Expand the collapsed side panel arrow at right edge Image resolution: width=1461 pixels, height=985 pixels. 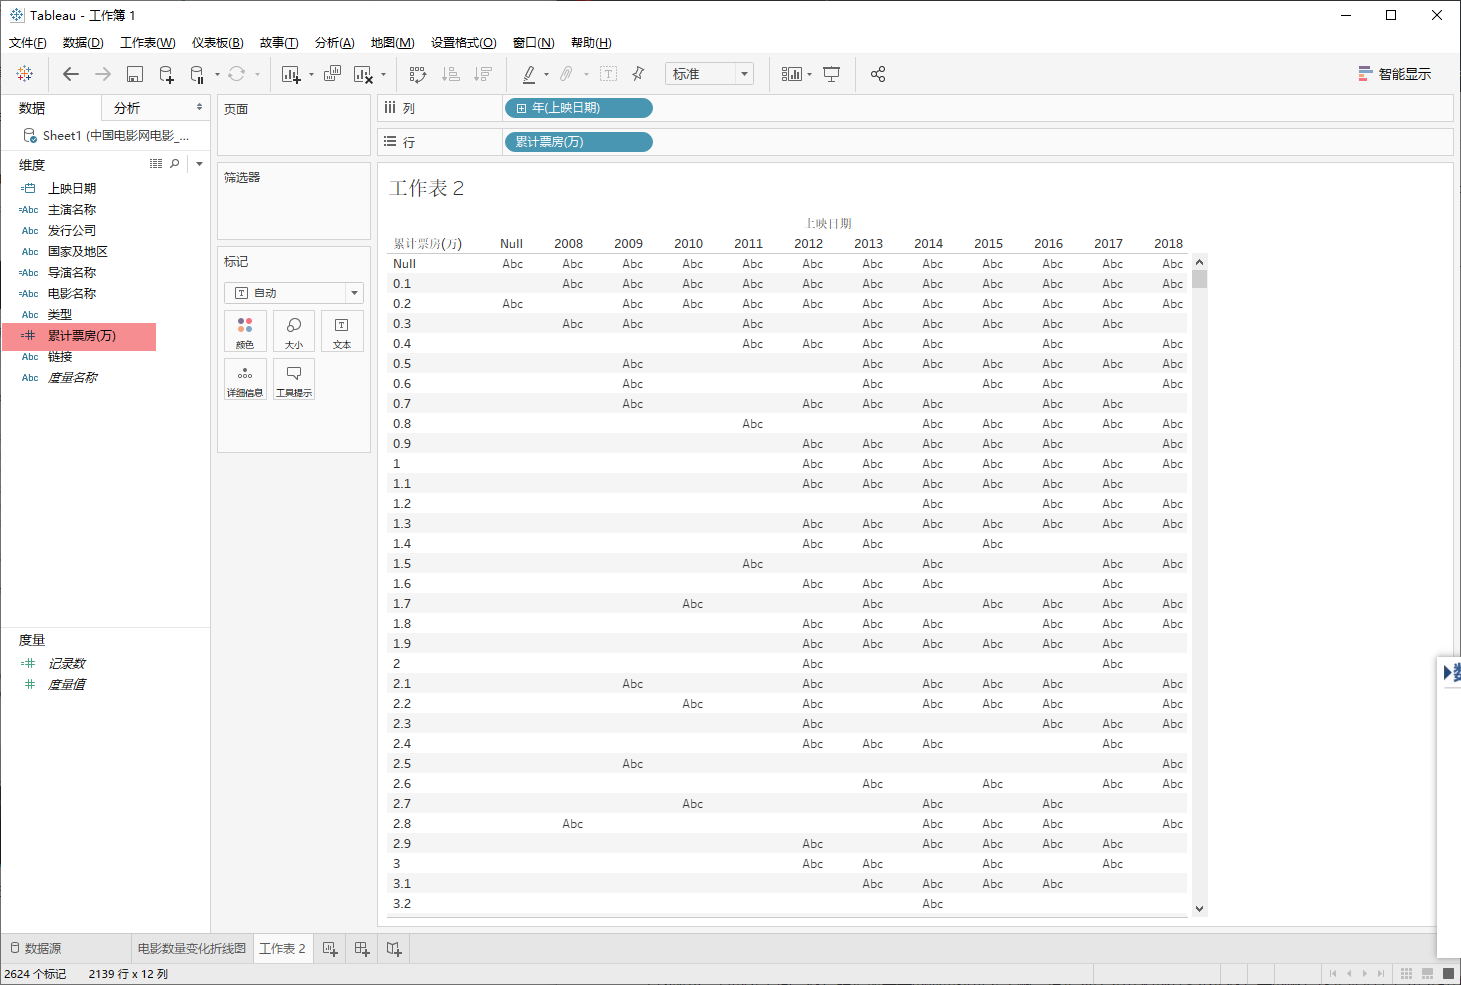pos(1449,673)
